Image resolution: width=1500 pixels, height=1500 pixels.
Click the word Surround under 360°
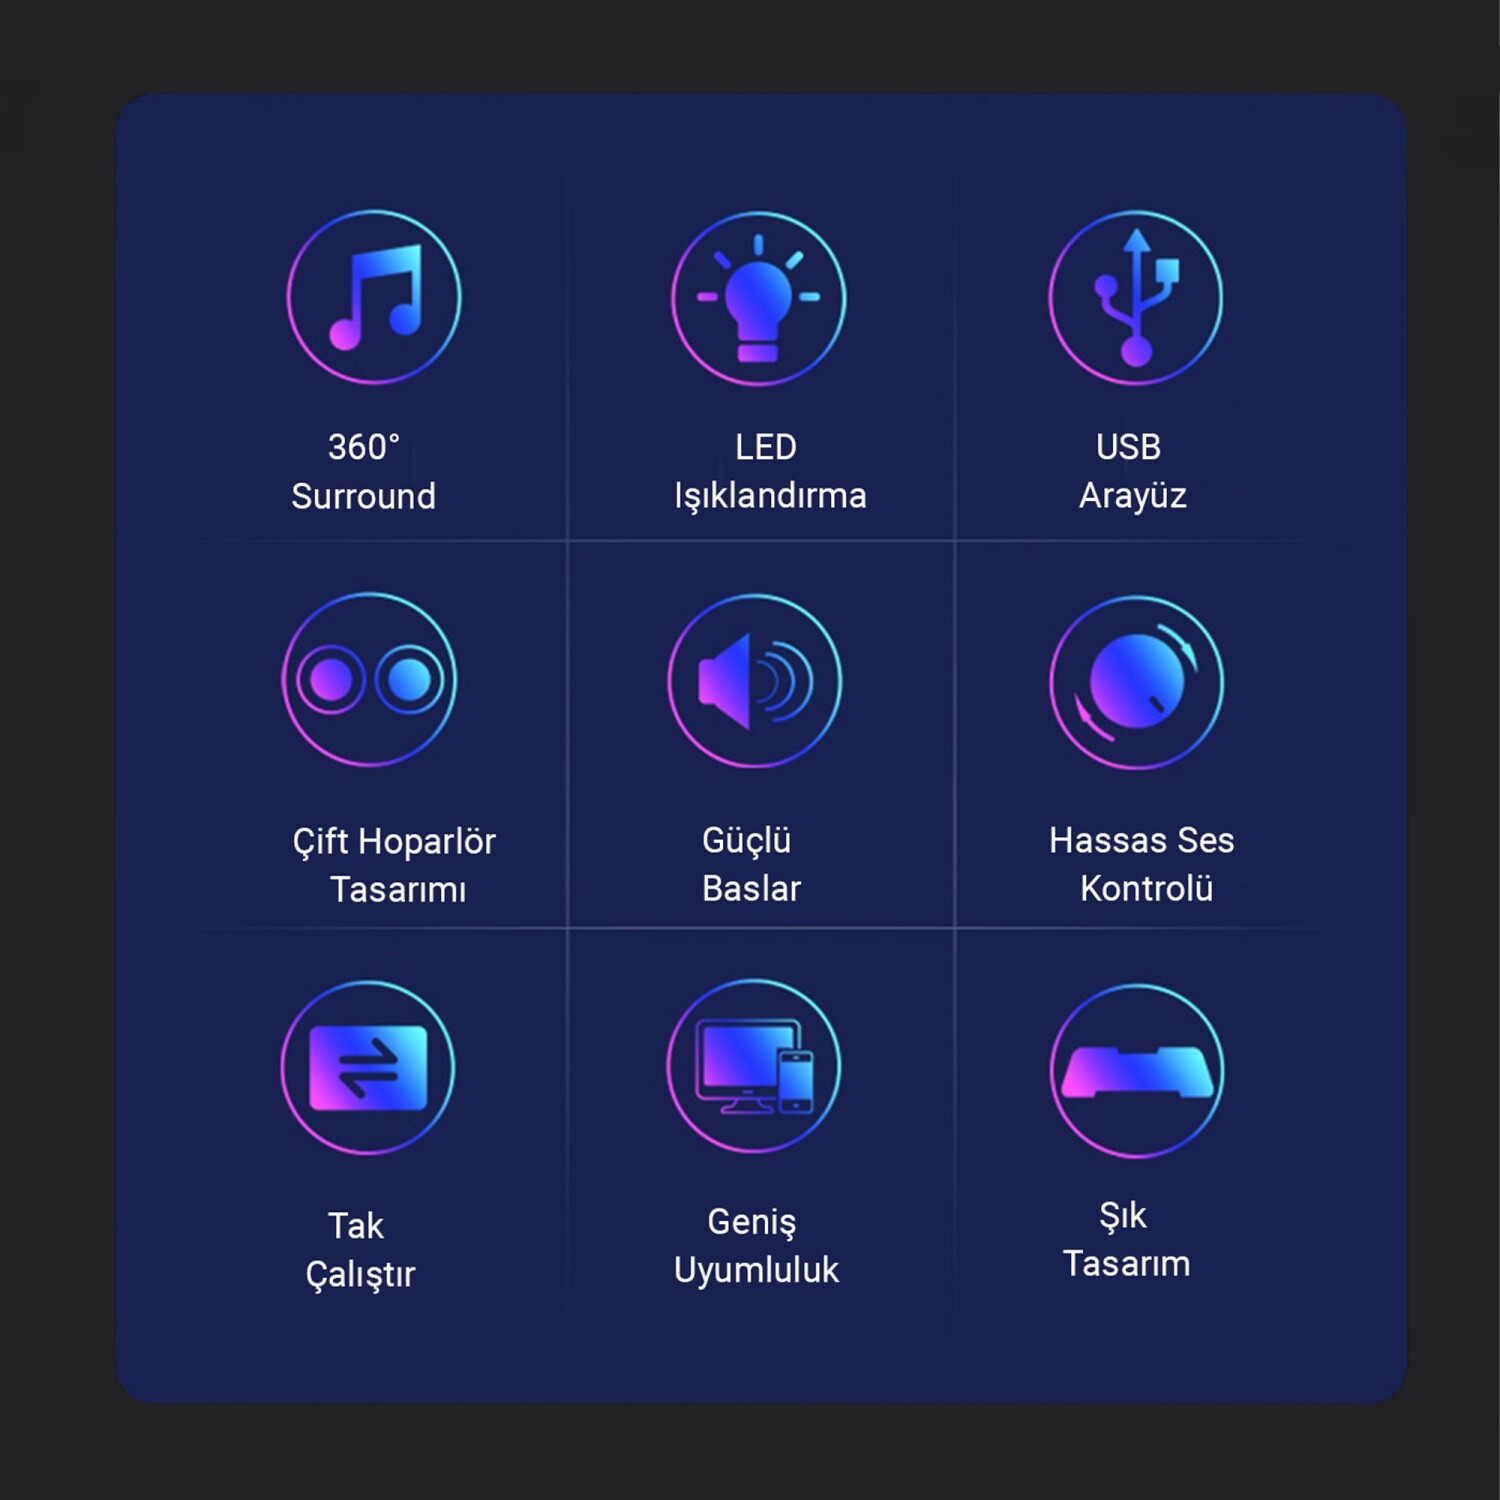(x=364, y=496)
